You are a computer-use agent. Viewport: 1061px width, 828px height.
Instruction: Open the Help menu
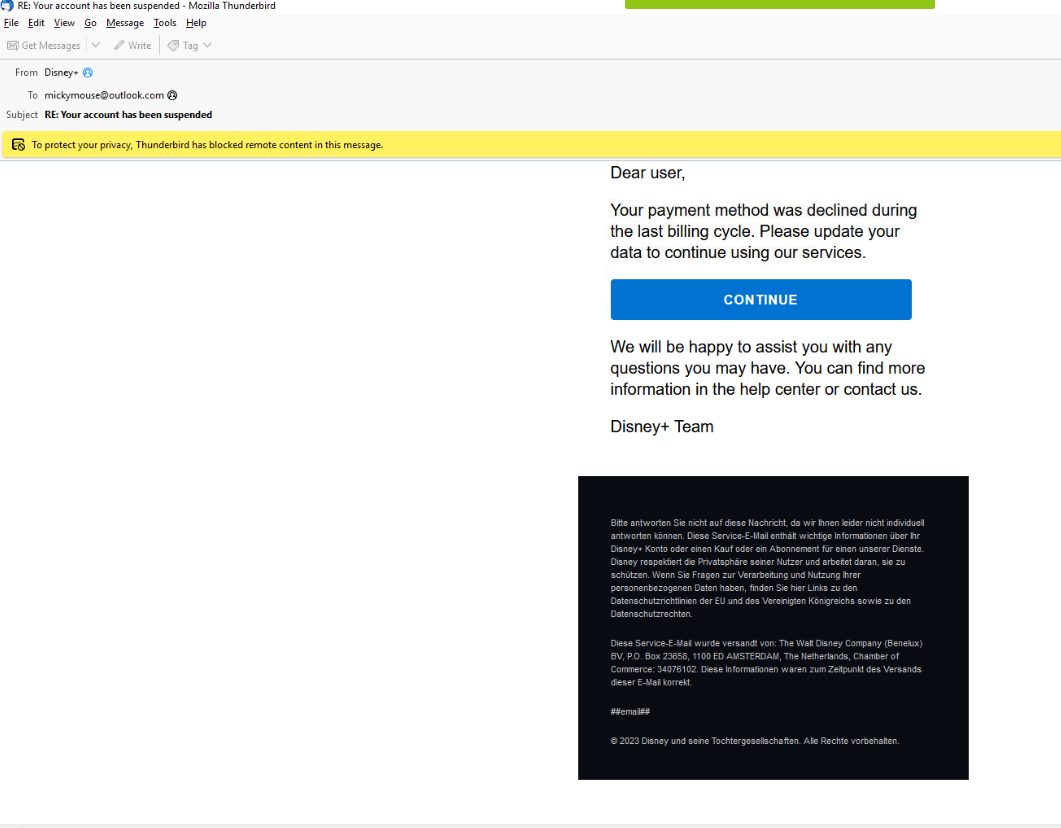196,23
